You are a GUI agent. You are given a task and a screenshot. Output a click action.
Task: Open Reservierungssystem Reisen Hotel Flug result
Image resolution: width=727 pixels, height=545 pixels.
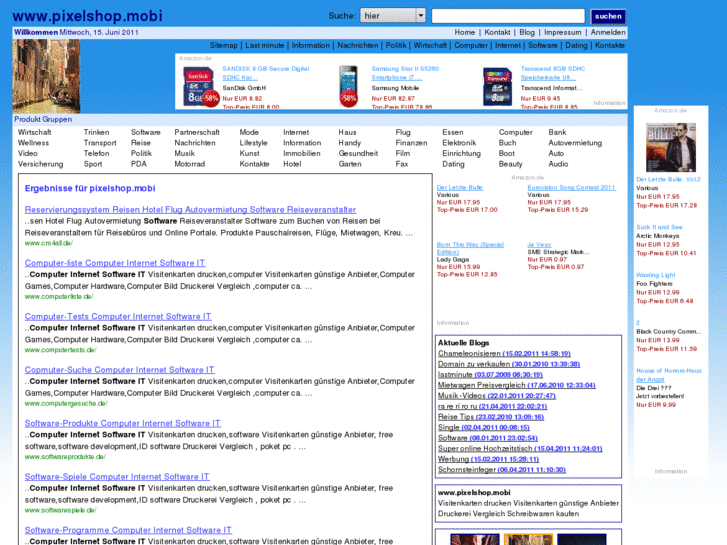pyautogui.click(x=190, y=210)
